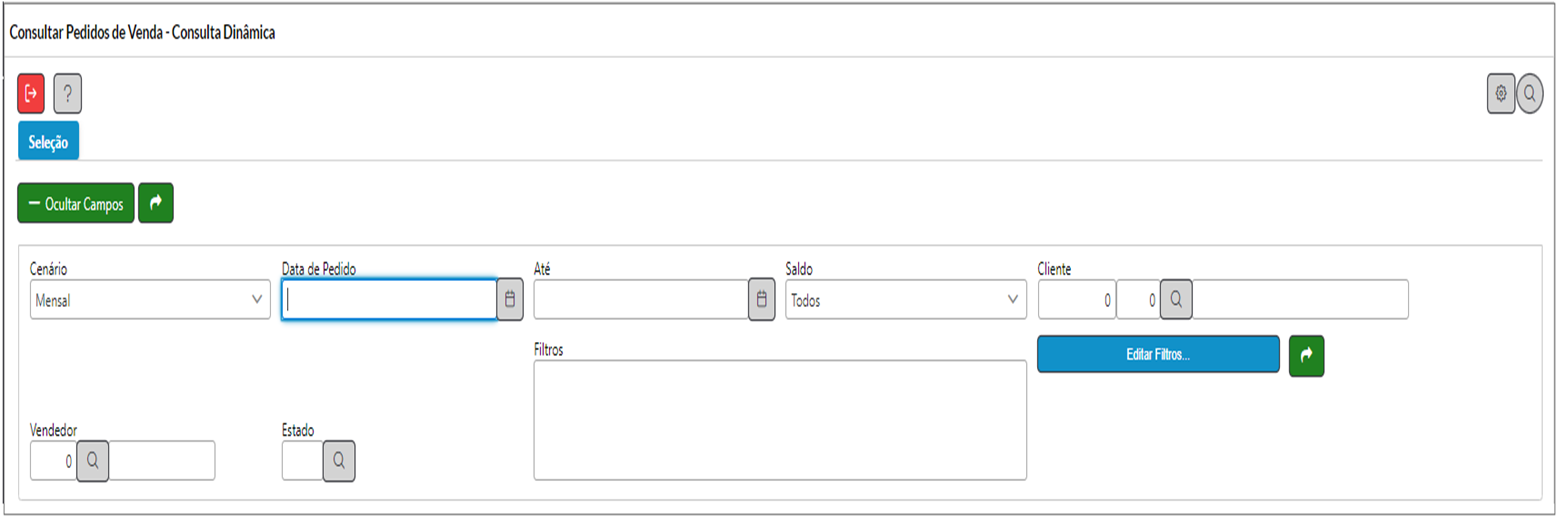Viewport: 1559px width, 518px height.
Task: Click into the Até date field
Action: [x=641, y=299]
